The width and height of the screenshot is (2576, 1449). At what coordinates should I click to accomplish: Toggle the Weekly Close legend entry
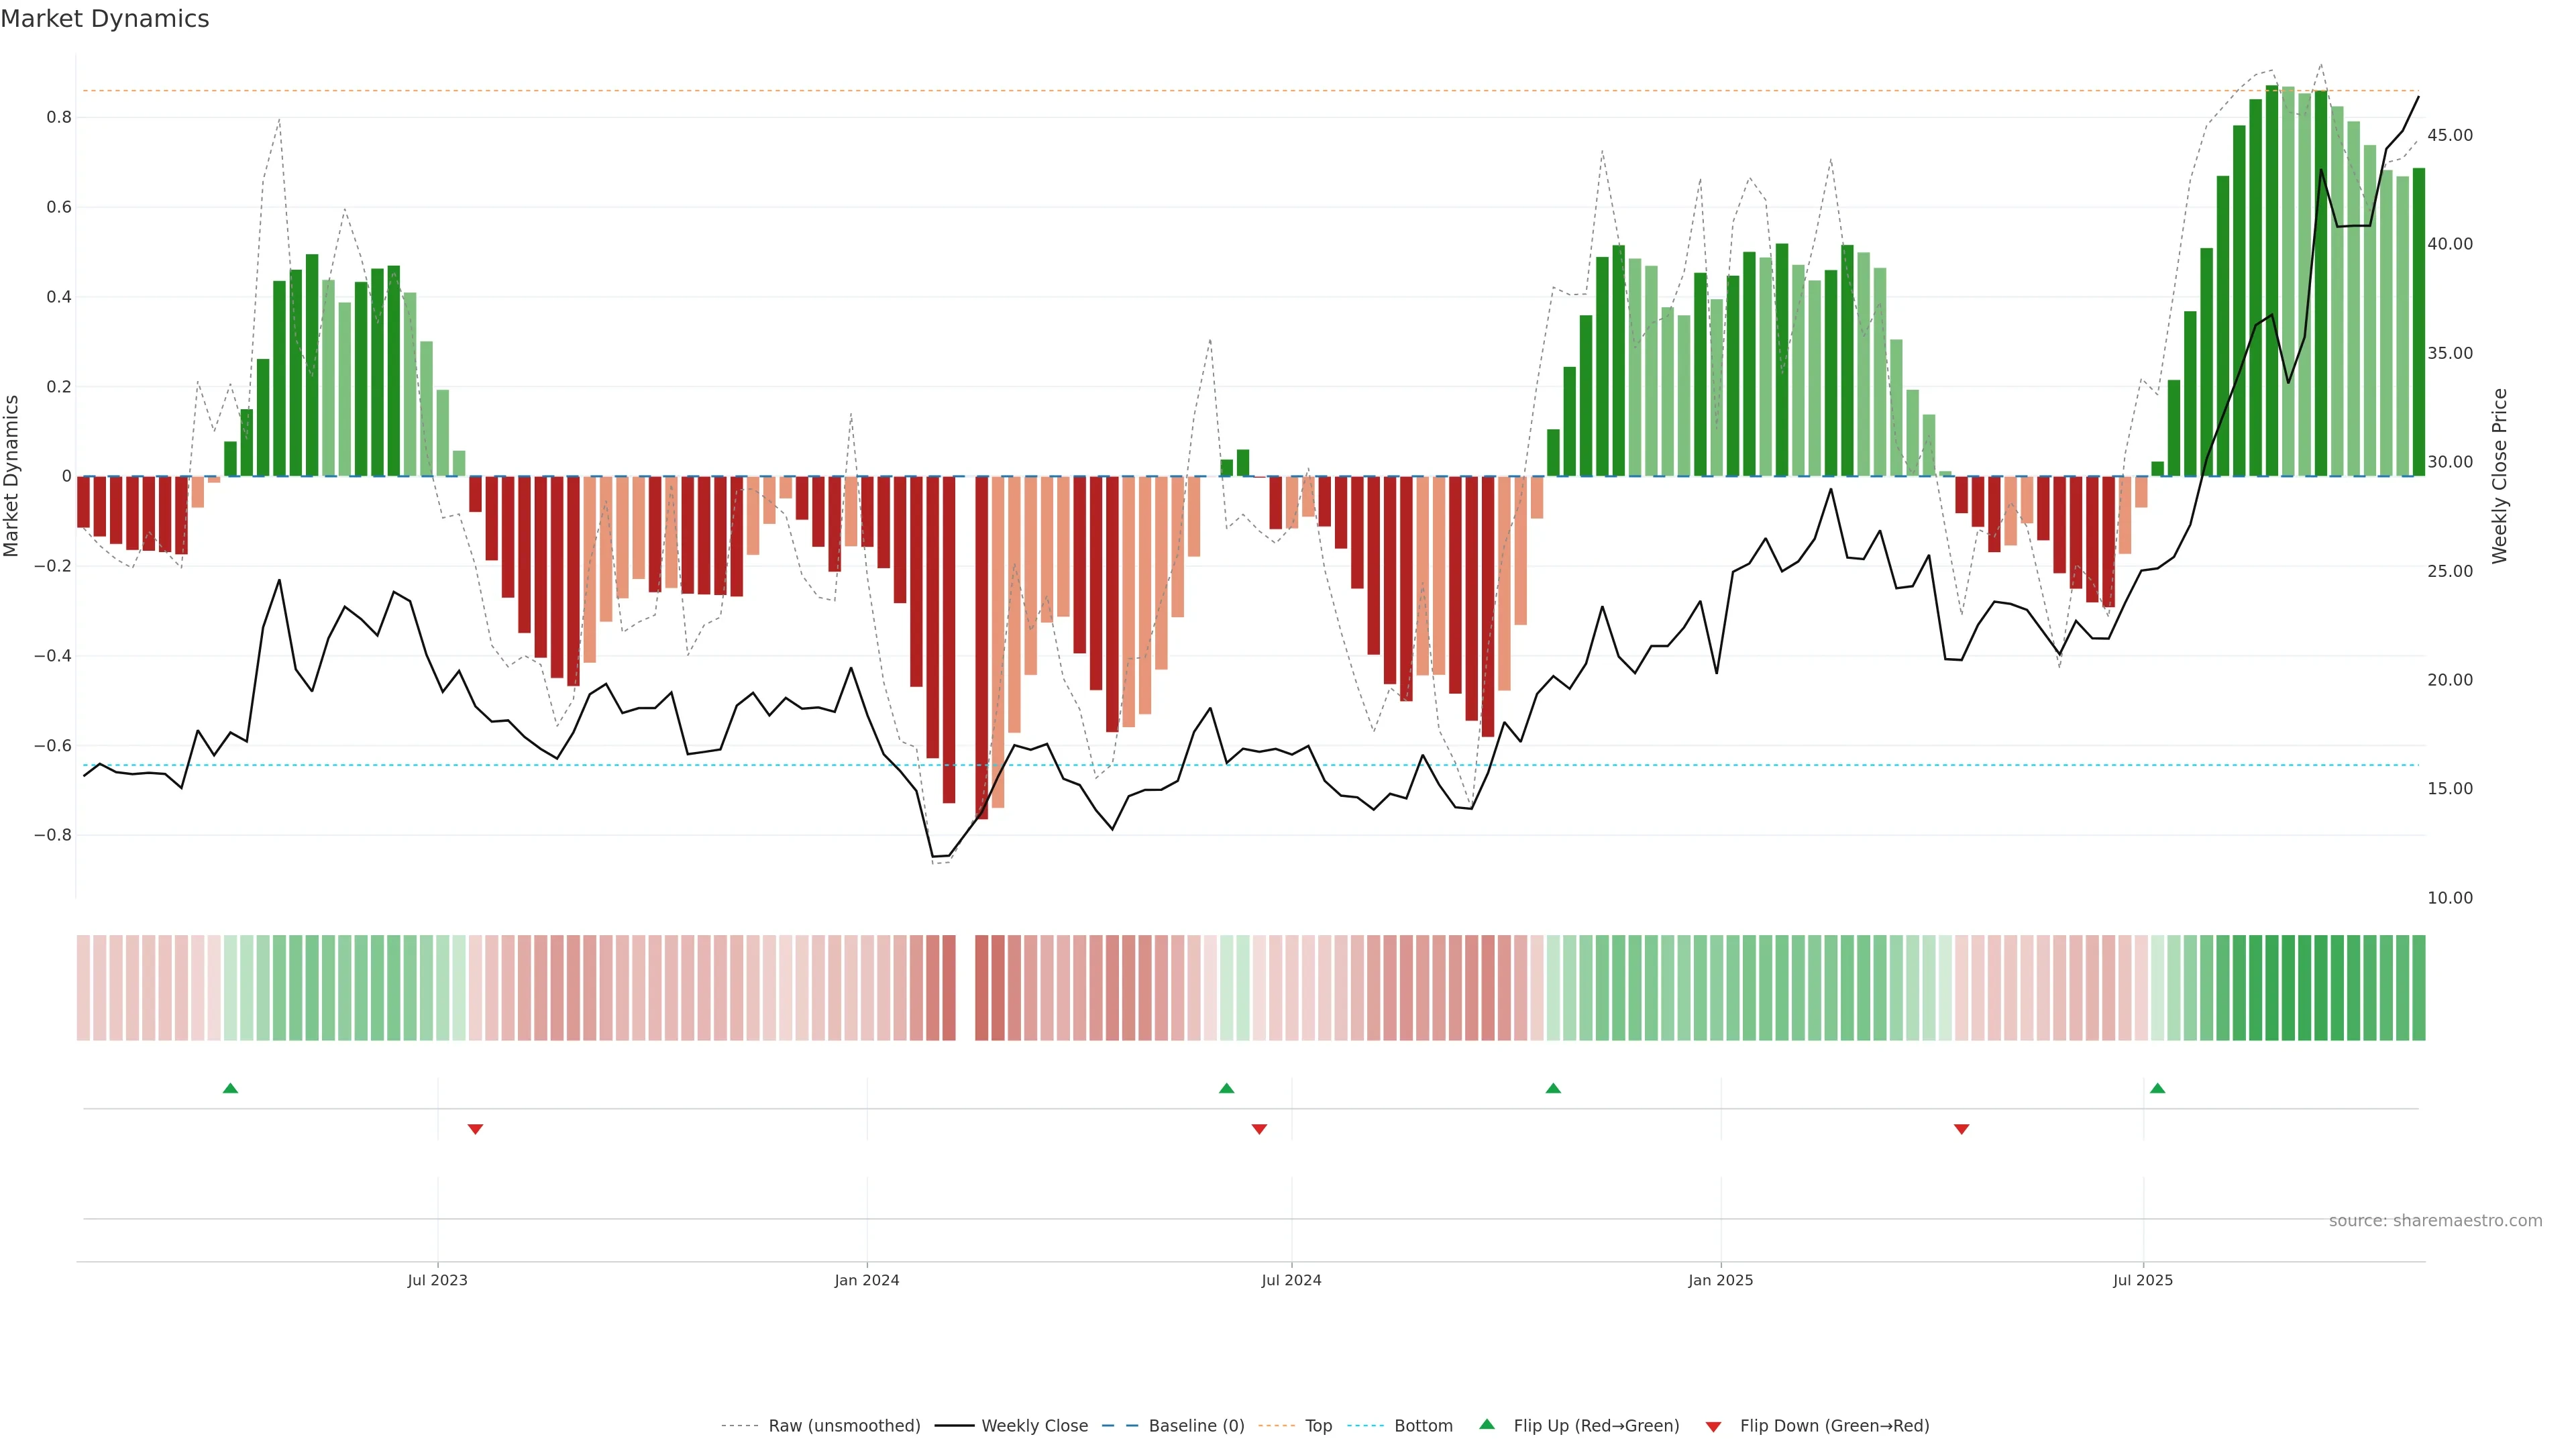point(1034,1426)
